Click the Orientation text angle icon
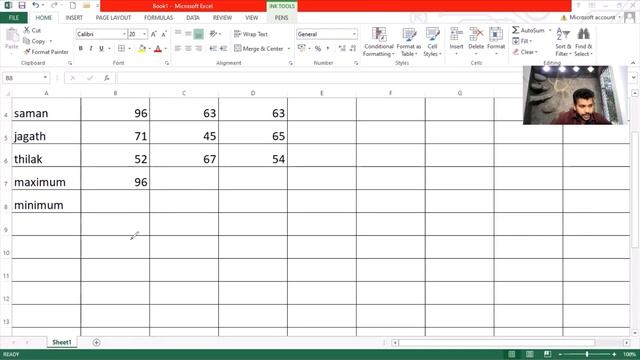Image resolution: width=640 pixels, height=360 pixels. coord(213,34)
